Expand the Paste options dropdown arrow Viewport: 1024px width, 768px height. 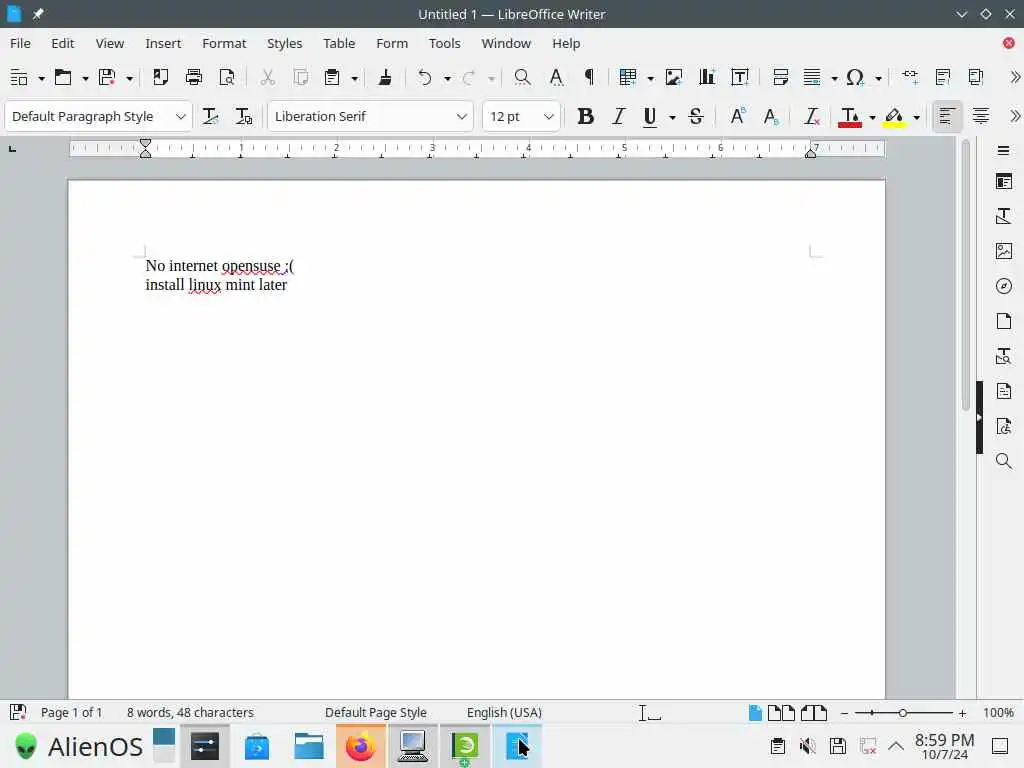[355, 78]
